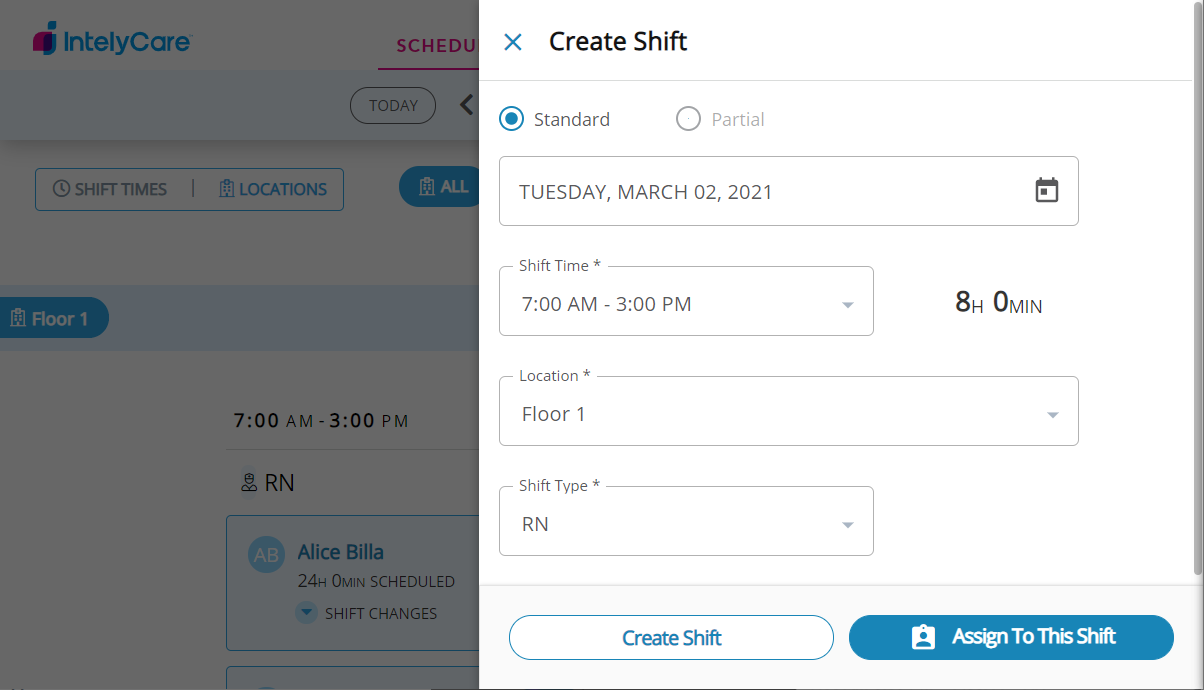Click the Floor 1 building icon
Screen dimensions: 1204x690
[18, 319]
